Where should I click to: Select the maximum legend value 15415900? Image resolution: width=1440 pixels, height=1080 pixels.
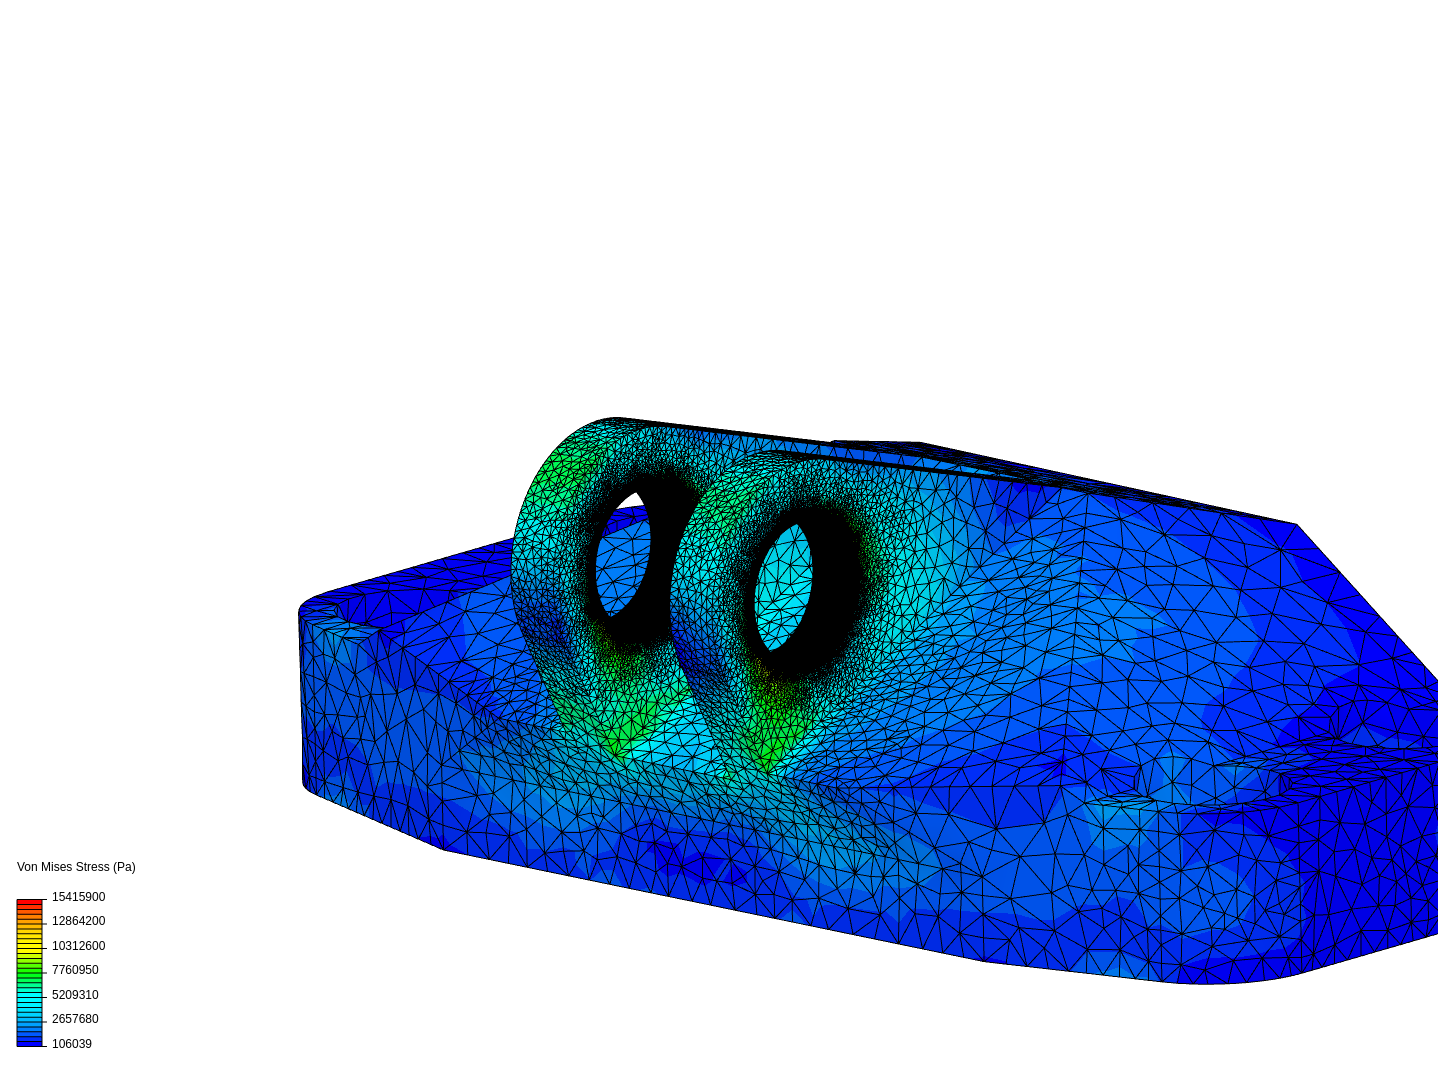[78, 897]
